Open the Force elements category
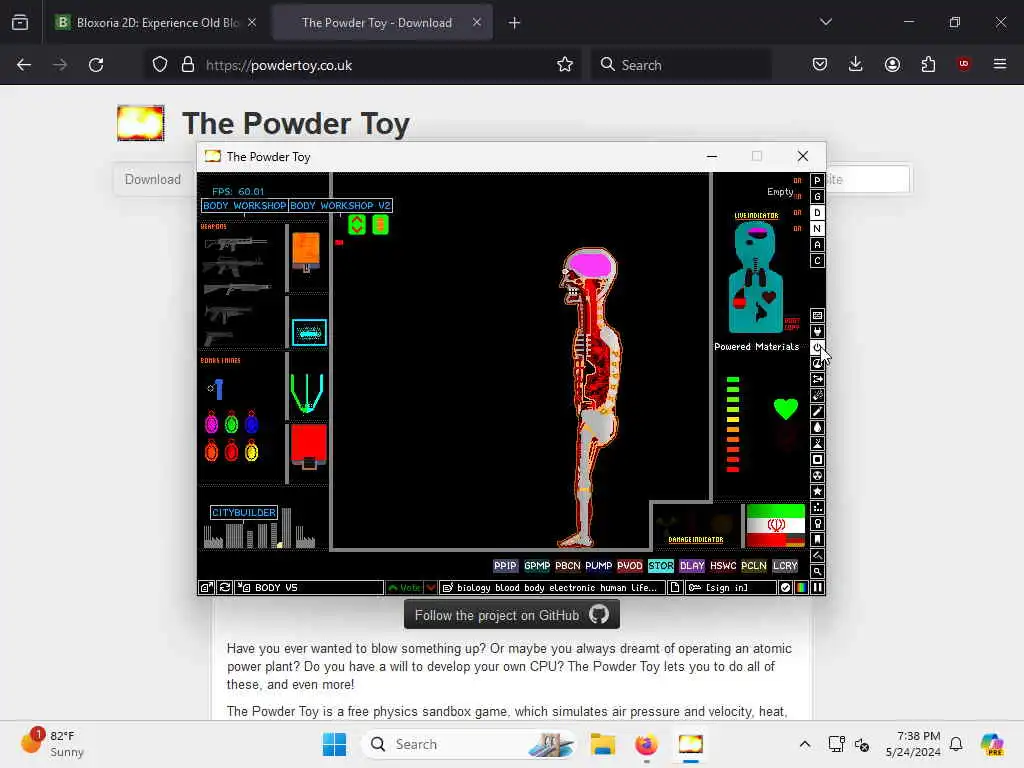The image size is (1024, 768). [x=817, y=379]
